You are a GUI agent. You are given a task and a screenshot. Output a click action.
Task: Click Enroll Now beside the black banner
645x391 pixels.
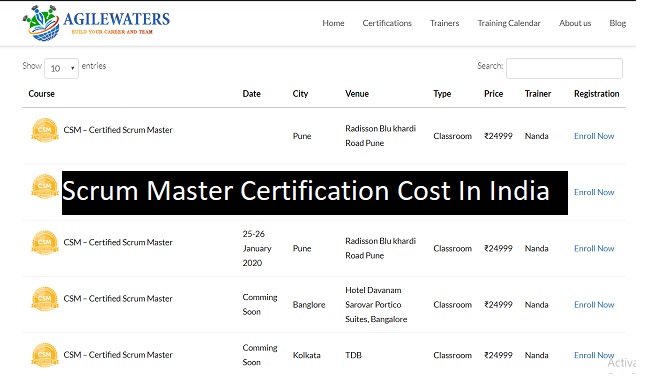pyautogui.click(x=594, y=192)
